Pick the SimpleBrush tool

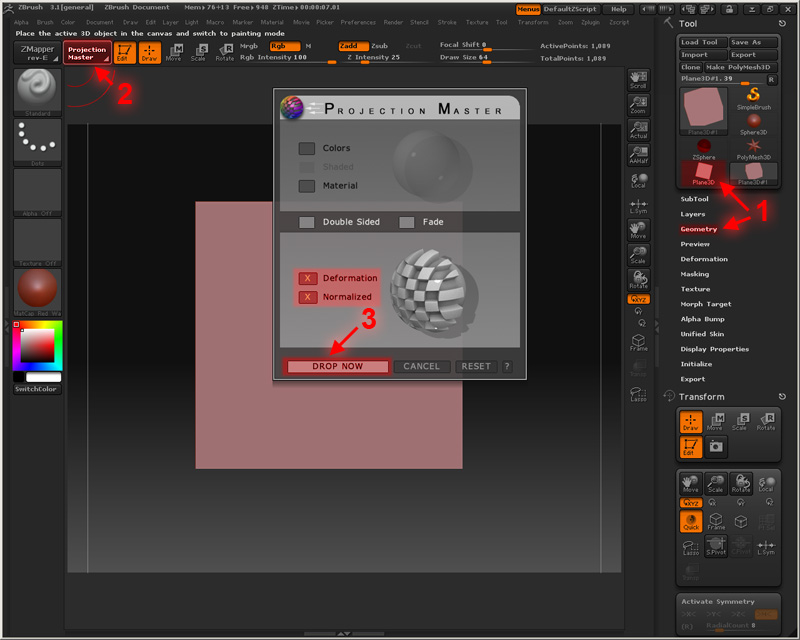pyautogui.click(x=754, y=99)
